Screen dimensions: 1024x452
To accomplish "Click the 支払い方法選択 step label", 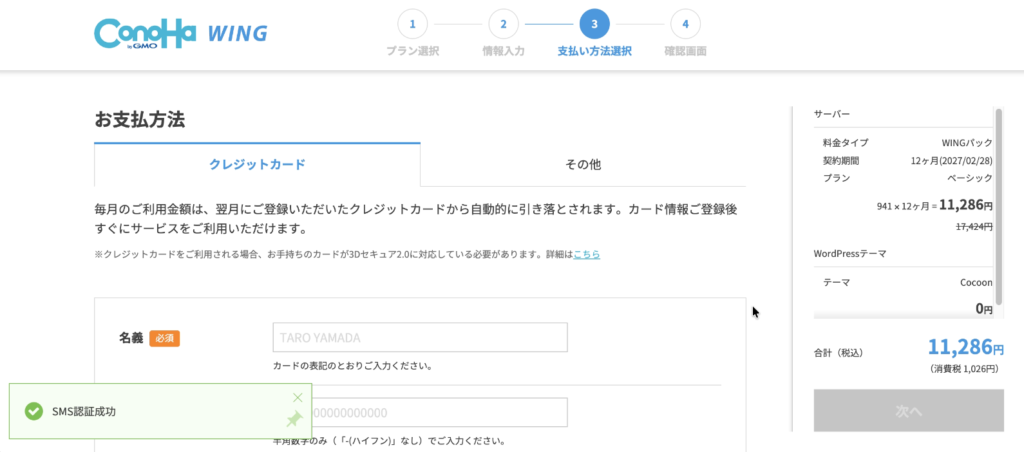I will click(594, 51).
